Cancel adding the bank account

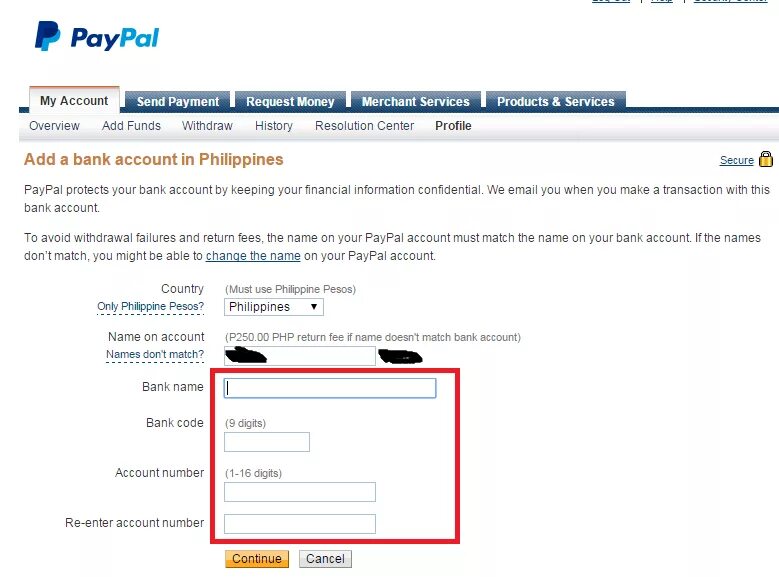pos(325,559)
